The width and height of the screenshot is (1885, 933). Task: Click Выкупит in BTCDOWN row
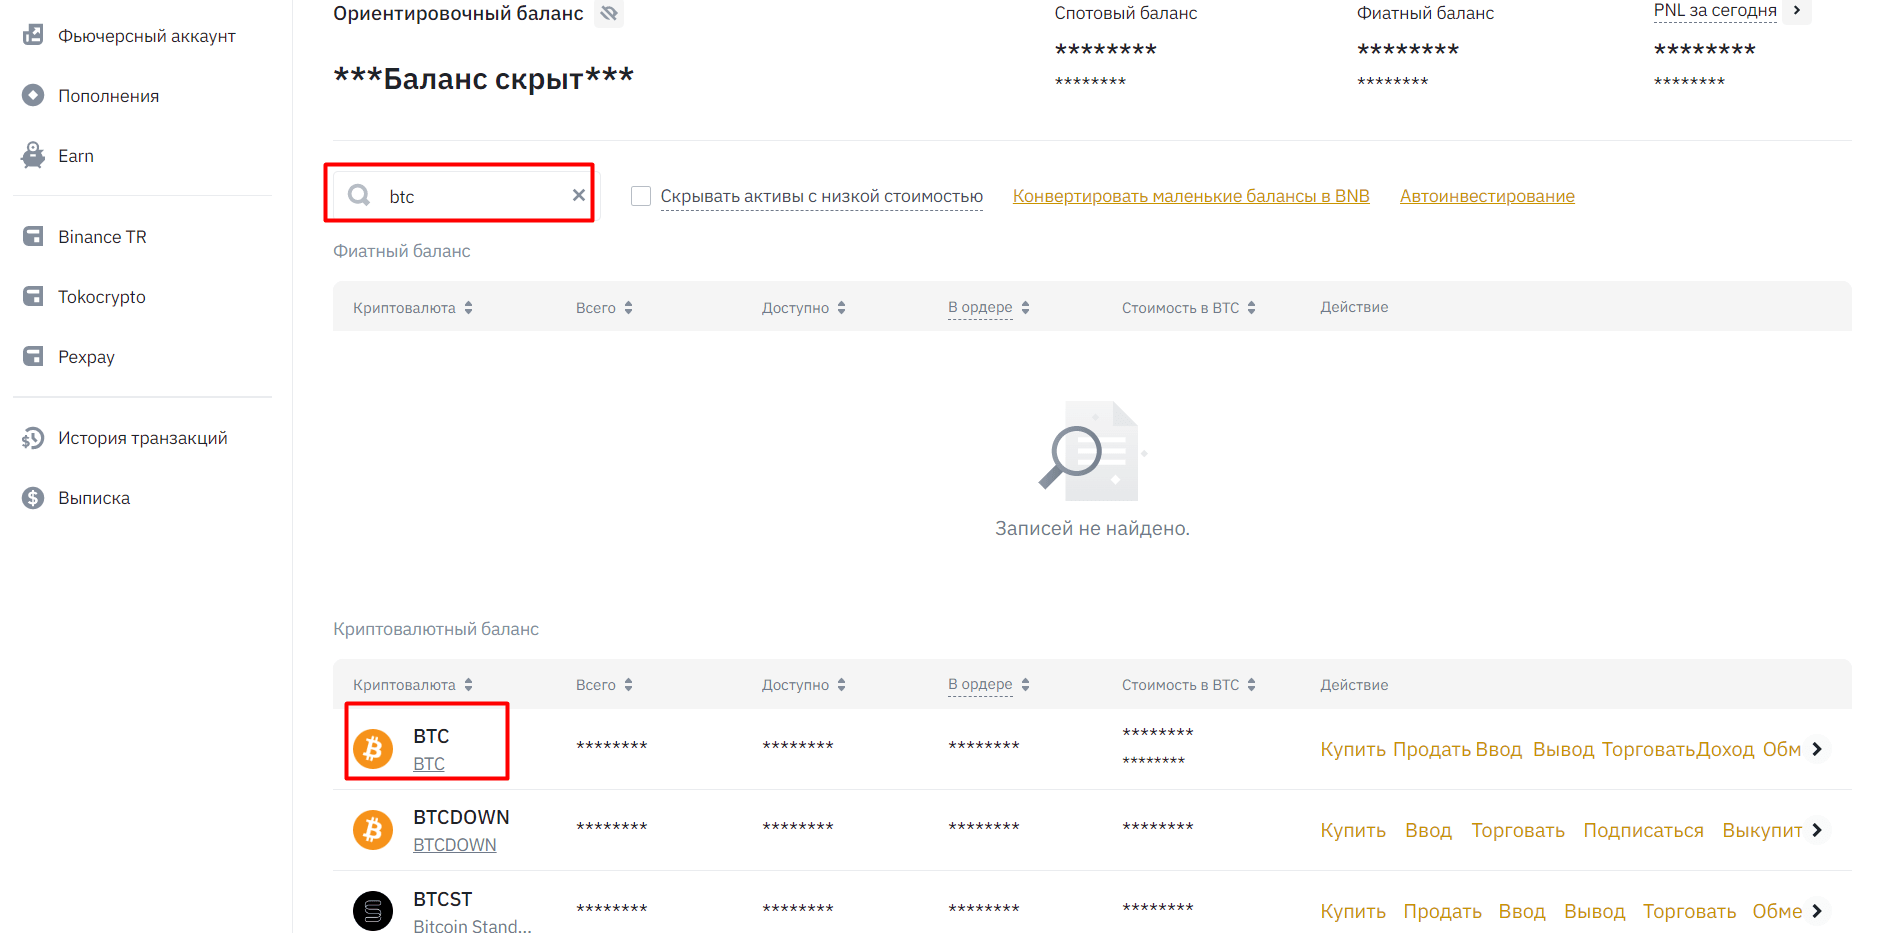[x=1762, y=830]
